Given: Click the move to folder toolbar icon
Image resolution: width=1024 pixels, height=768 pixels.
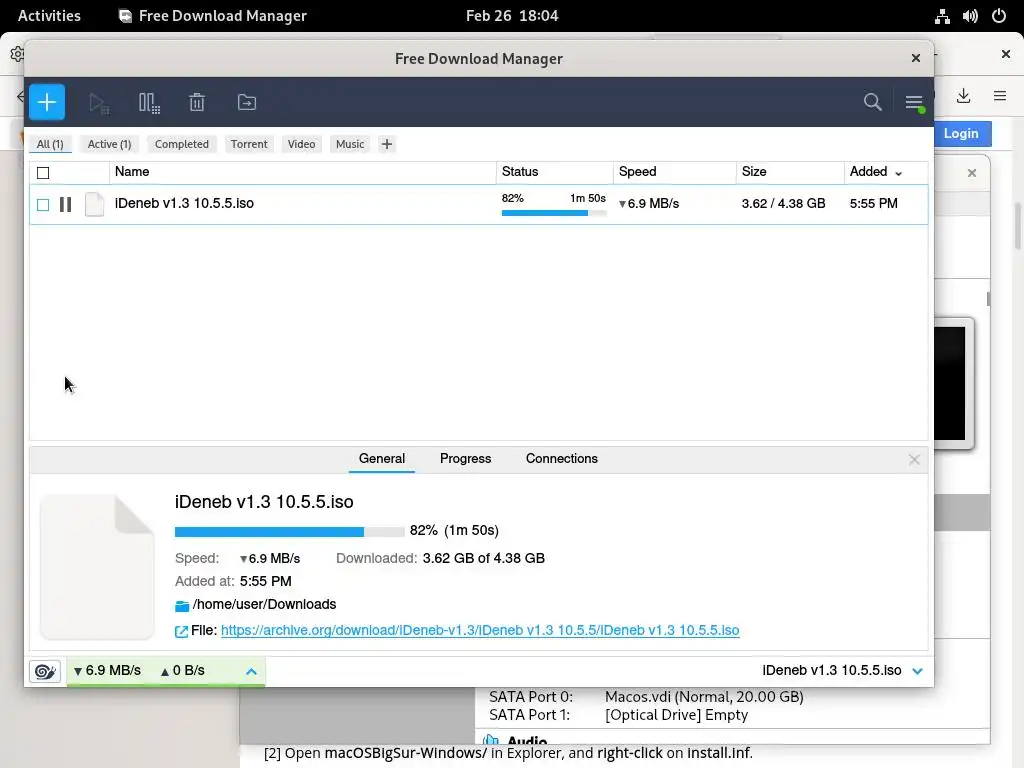Looking at the screenshot, I should [x=246, y=102].
